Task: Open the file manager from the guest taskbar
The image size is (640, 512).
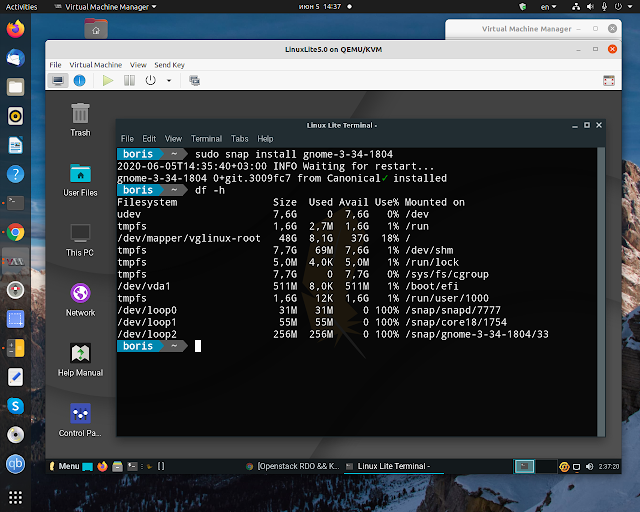Action: [118, 466]
